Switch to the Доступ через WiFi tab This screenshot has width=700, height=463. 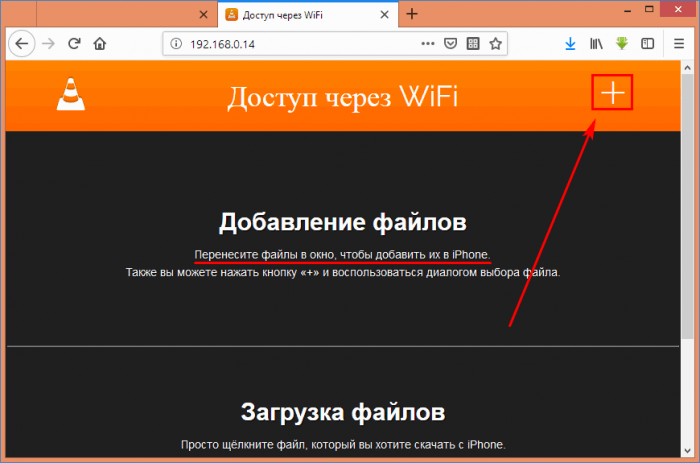click(308, 15)
